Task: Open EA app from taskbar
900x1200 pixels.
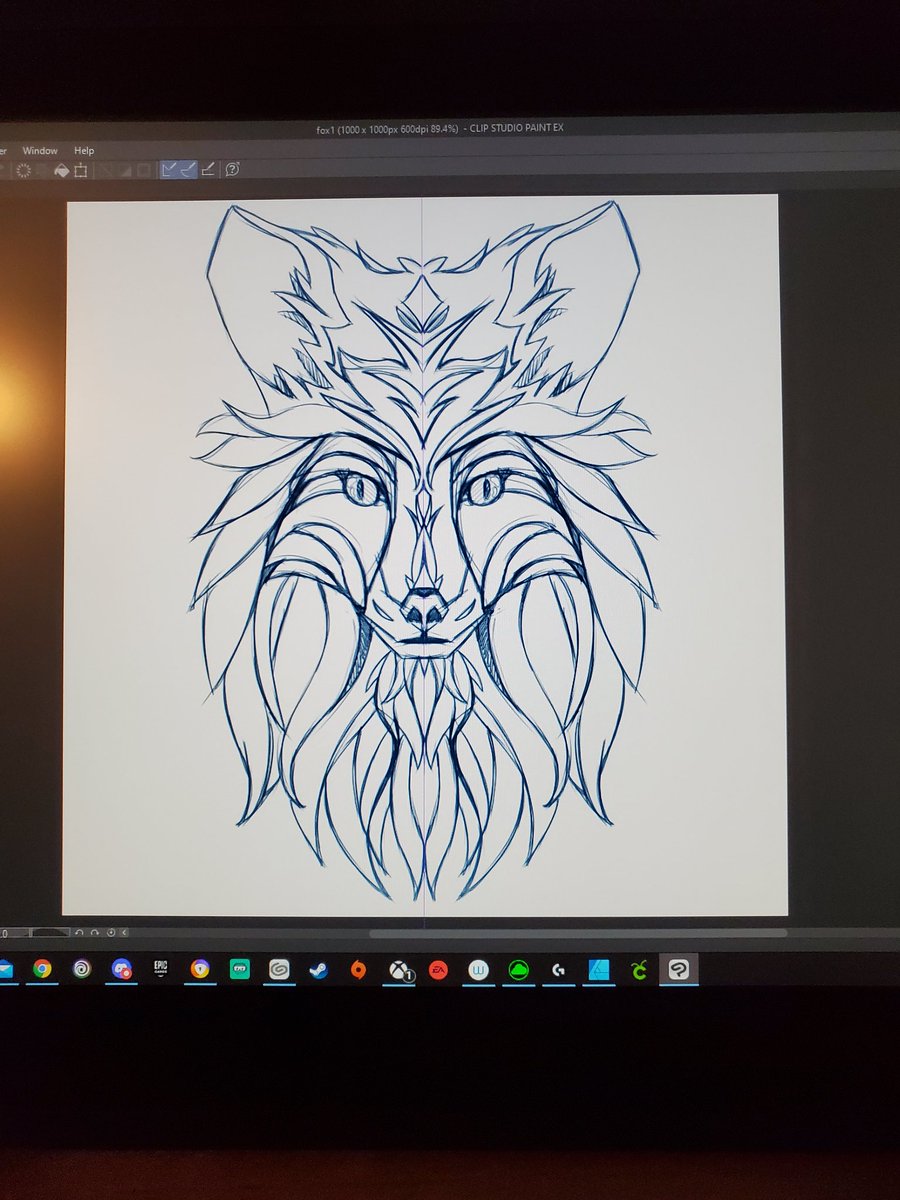Action: point(438,968)
